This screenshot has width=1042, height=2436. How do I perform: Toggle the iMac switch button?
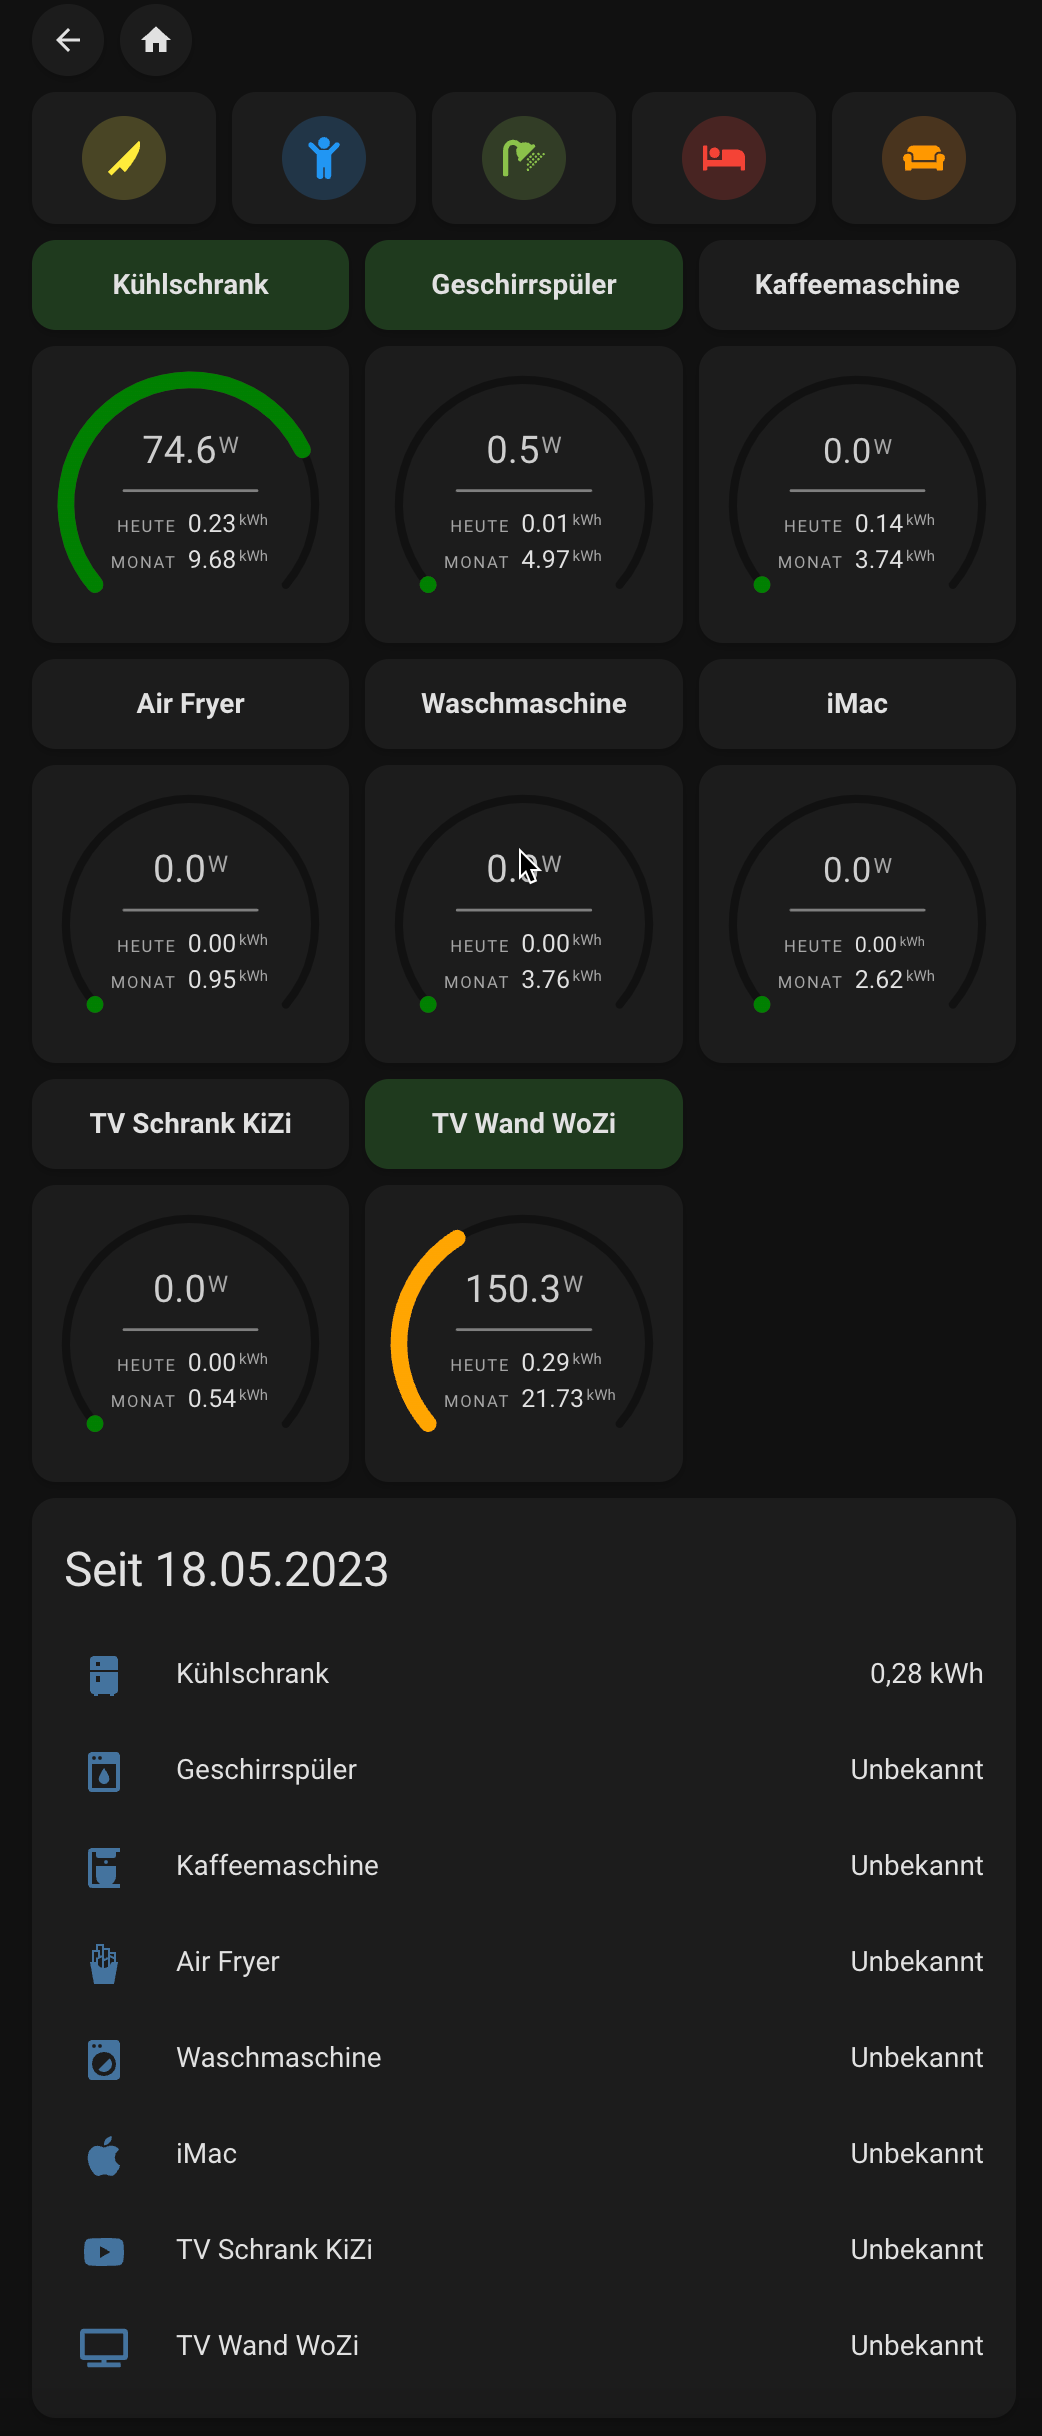tap(857, 704)
